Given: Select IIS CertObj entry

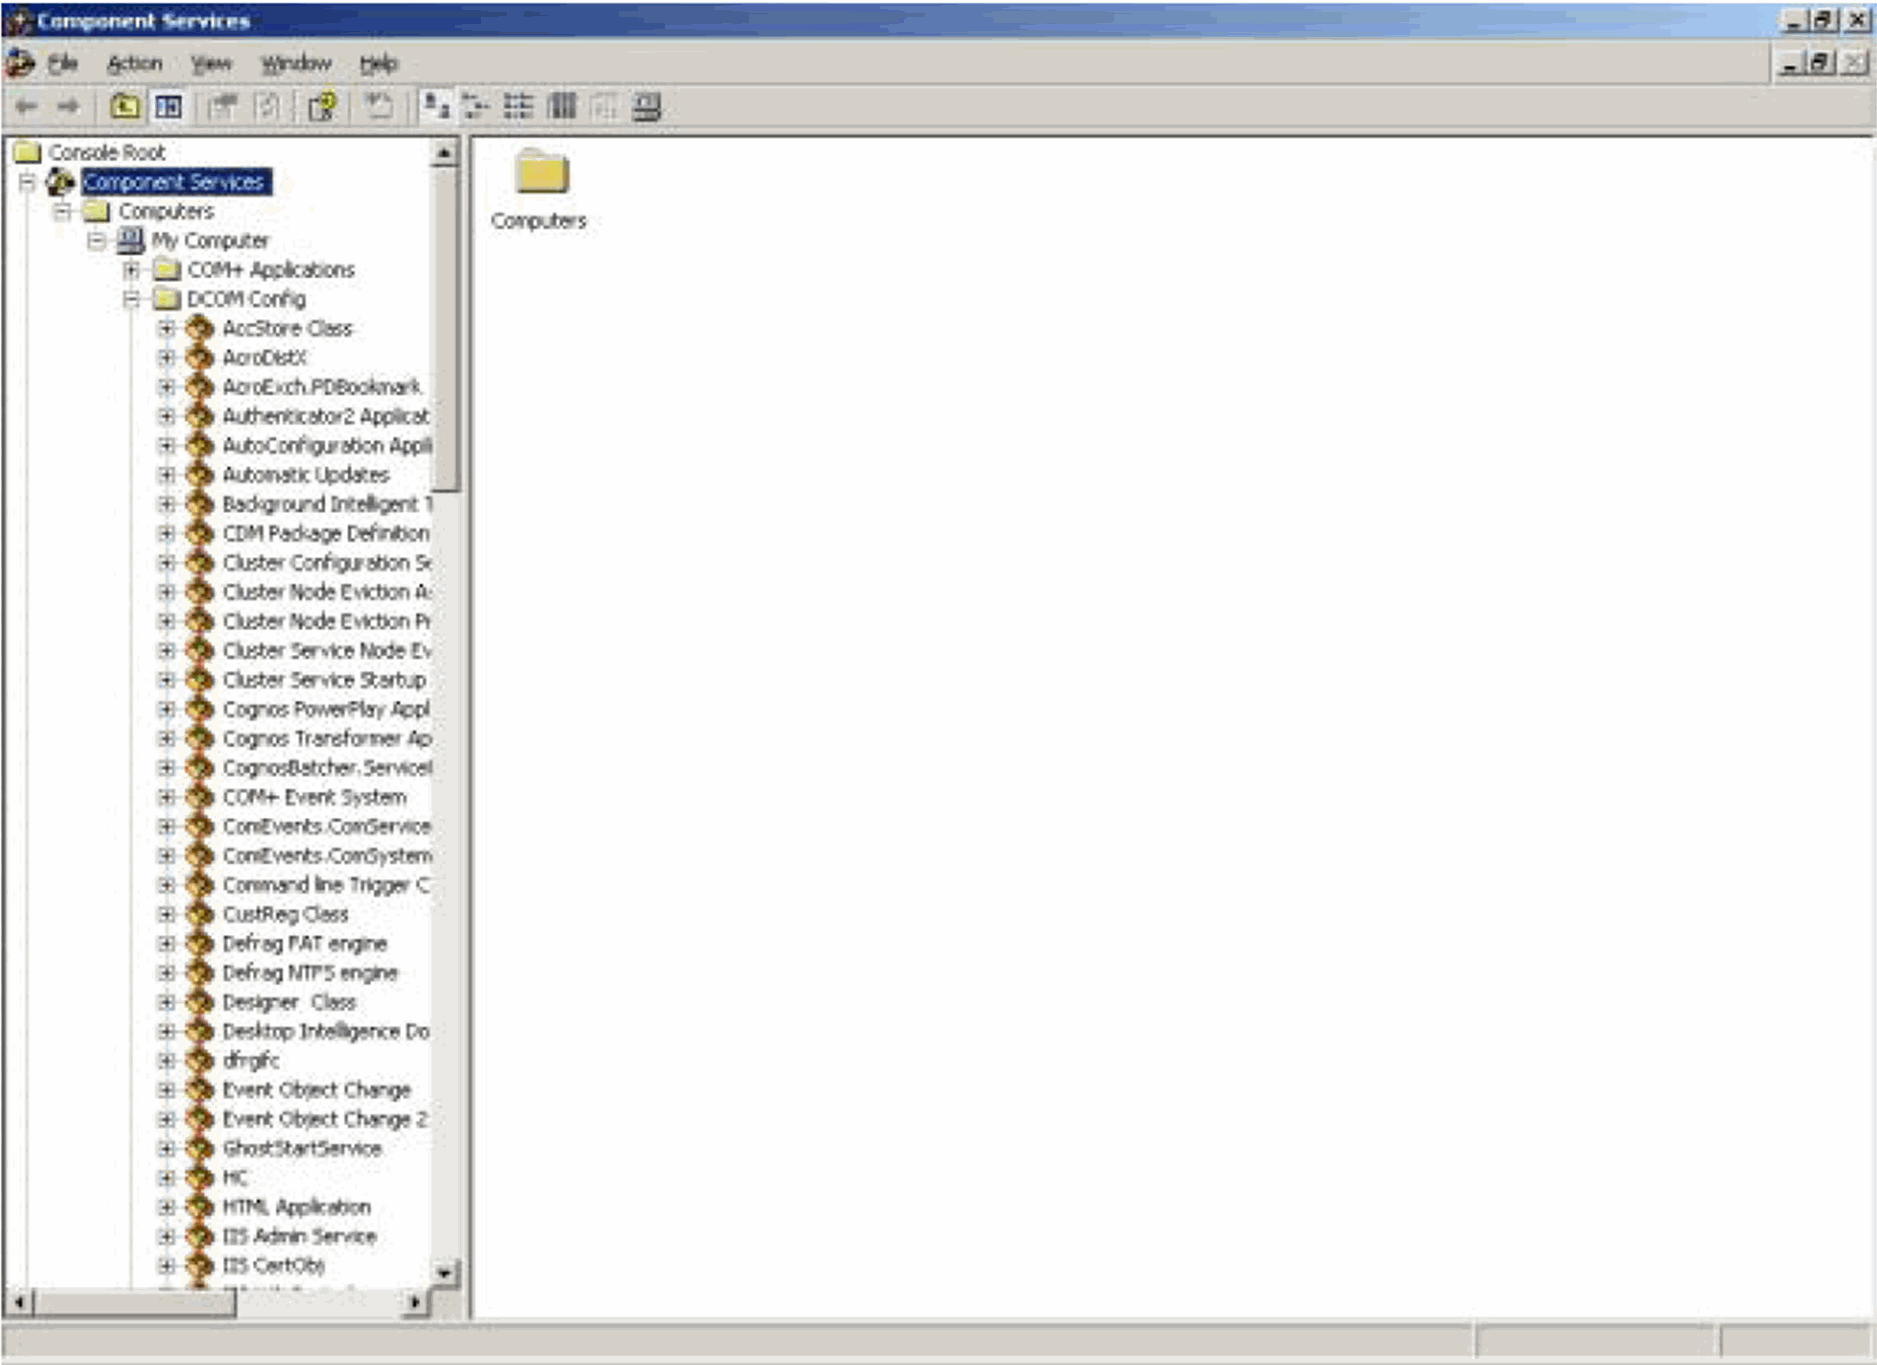Looking at the screenshot, I should tap(274, 1265).
